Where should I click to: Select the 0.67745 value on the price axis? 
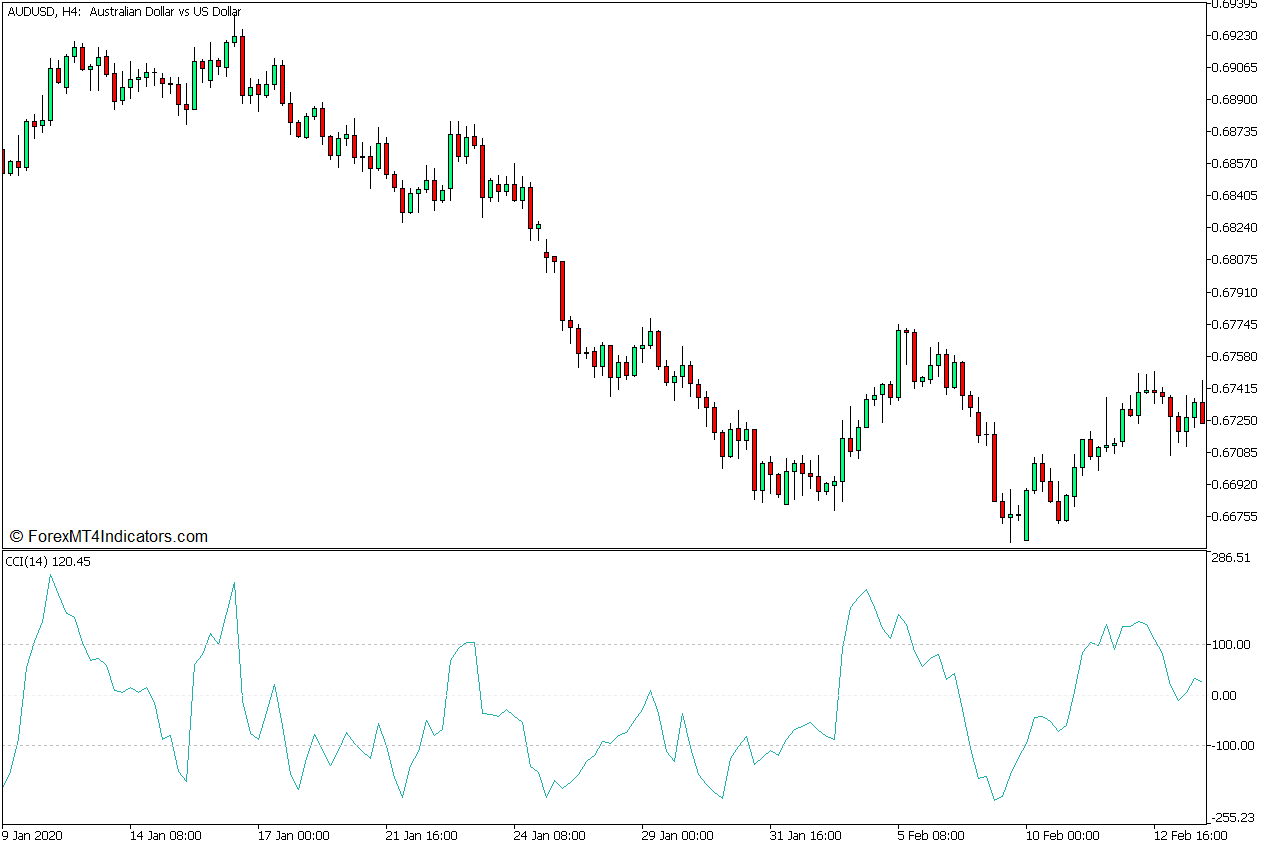[x=1233, y=324]
